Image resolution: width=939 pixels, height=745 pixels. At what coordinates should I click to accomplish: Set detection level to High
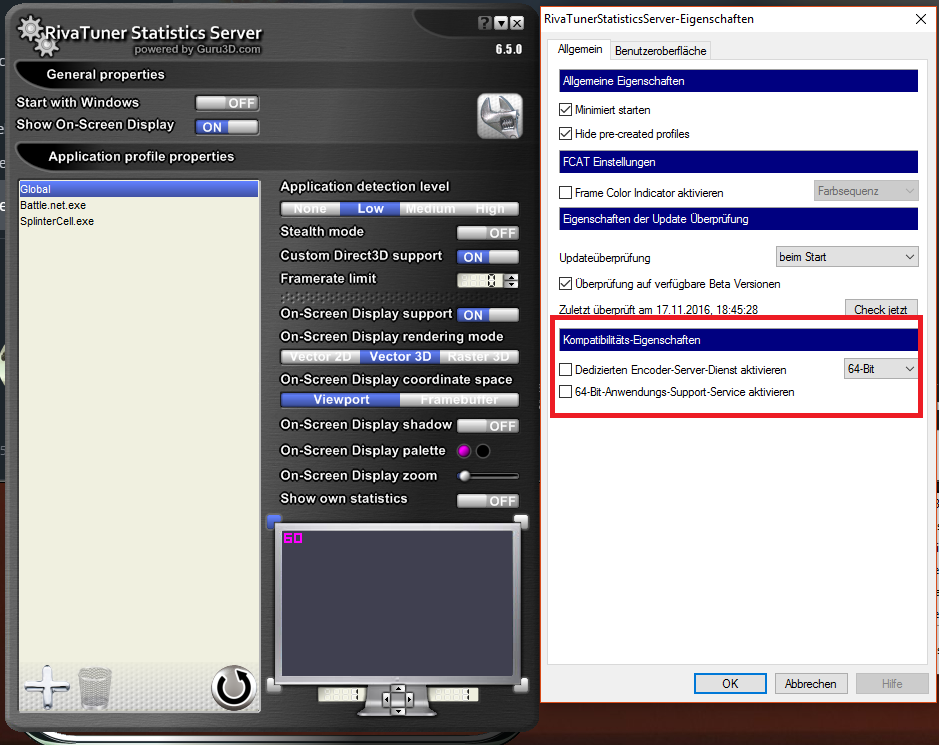pyautogui.click(x=490, y=209)
